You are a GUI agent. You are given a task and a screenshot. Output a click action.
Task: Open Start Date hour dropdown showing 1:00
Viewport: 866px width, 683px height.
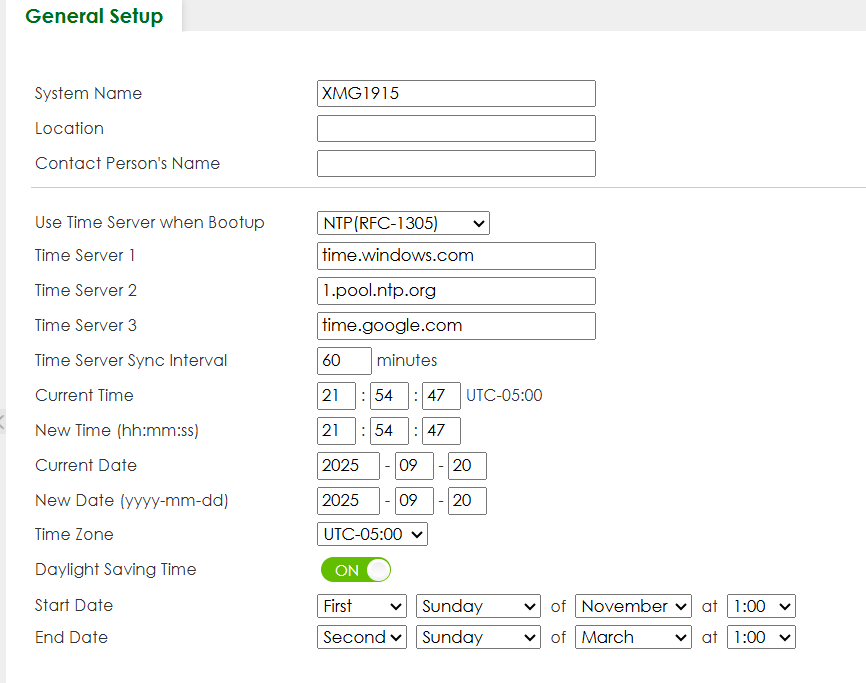(762, 606)
